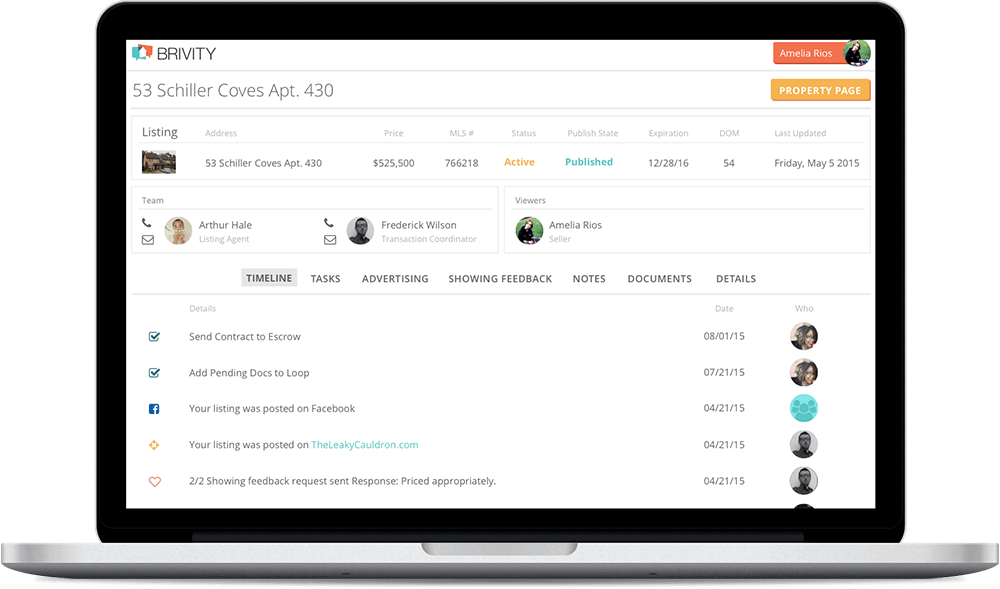1000x589 pixels.
Task: Click the listing property thumbnail photo
Action: (x=159, y=162)
